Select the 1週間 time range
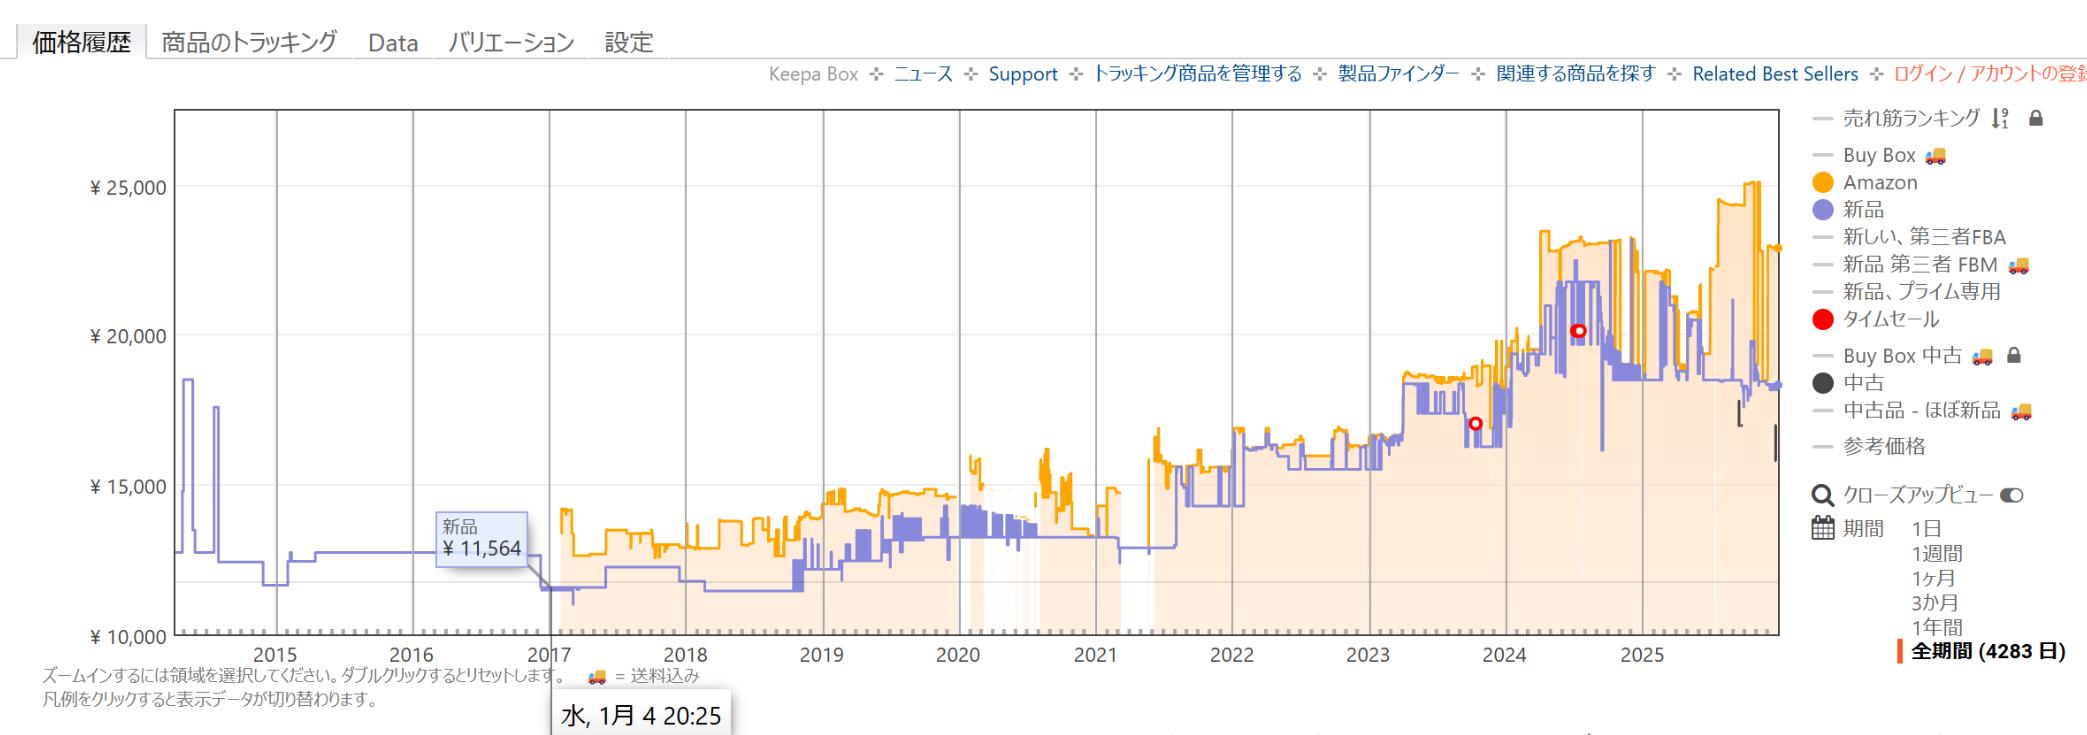This screenshot has width=2087, height=735. [x=1936, y=553]
